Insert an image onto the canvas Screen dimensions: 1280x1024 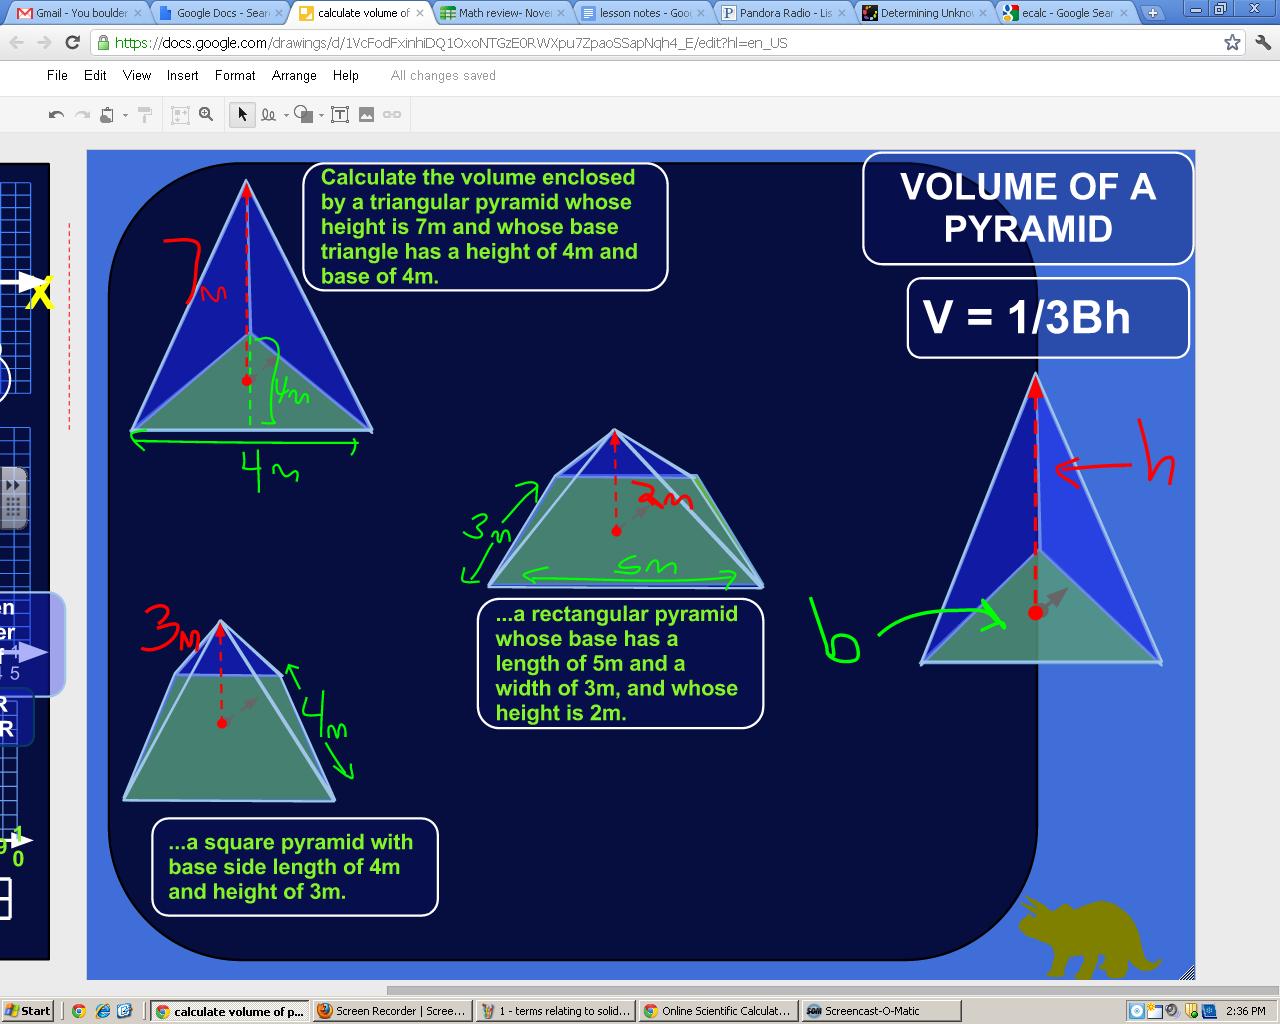[367, 113]
